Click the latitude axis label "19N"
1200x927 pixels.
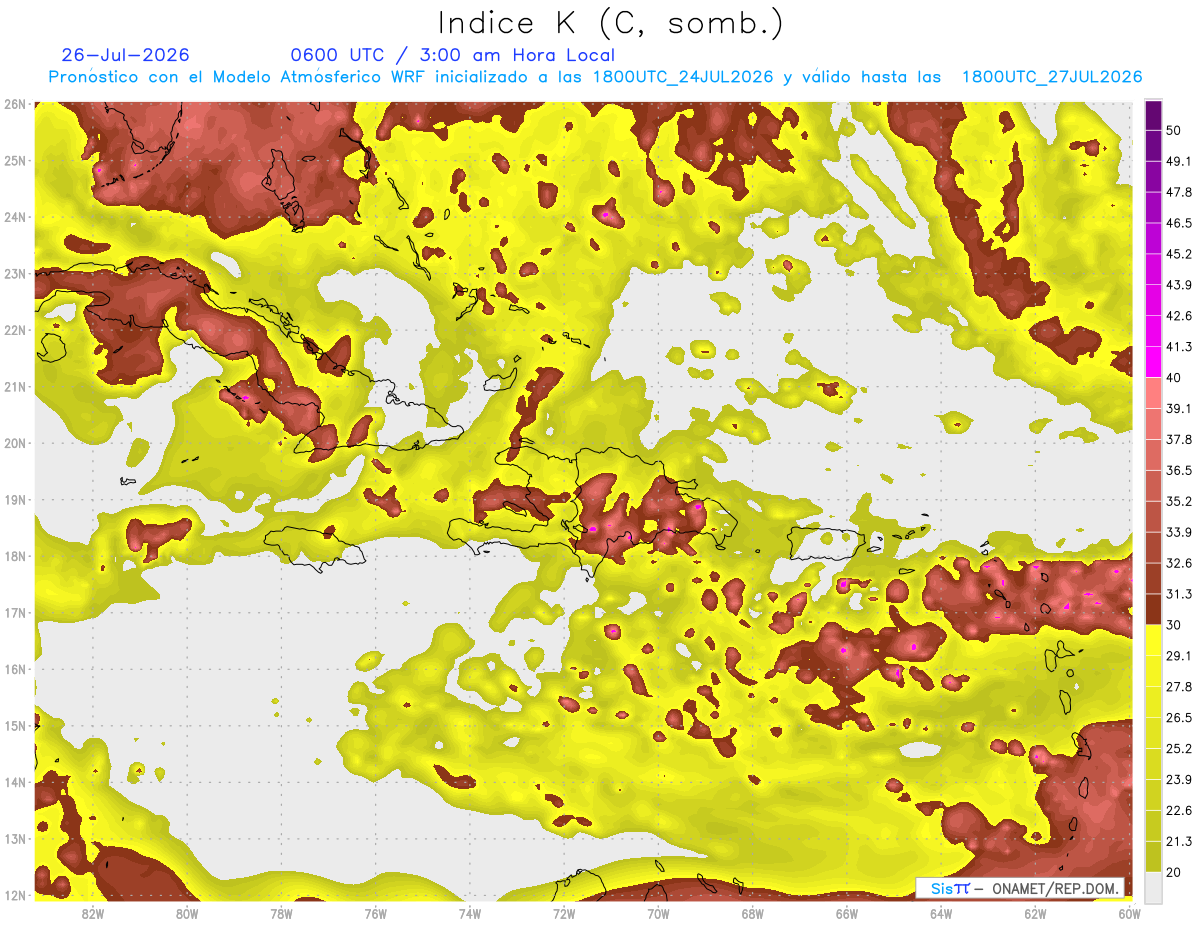pos(15,499)
